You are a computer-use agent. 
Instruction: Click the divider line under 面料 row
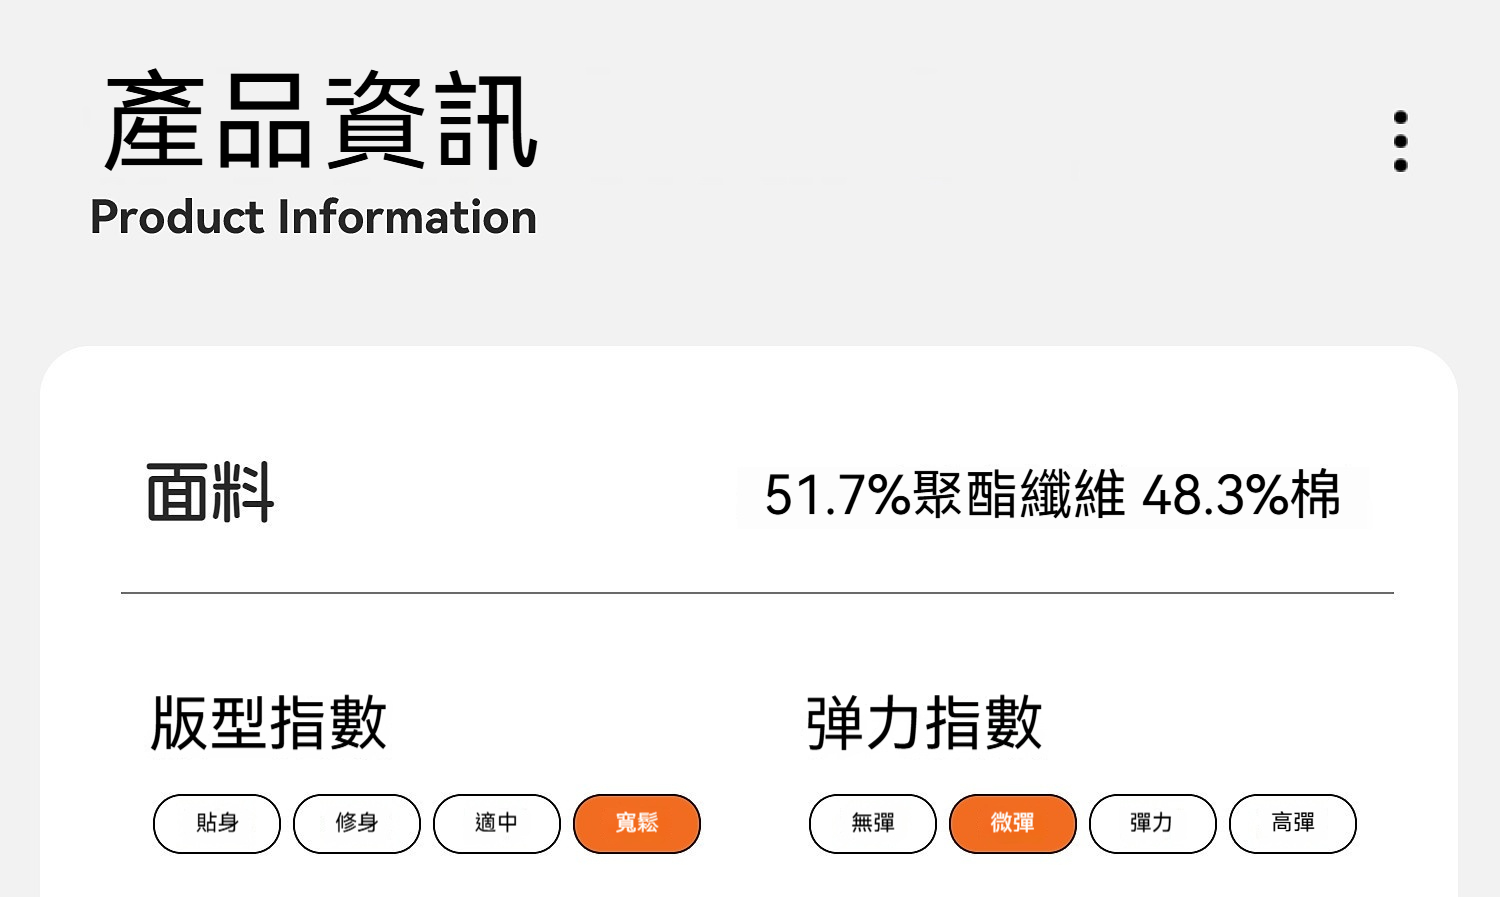coord(757,593)
